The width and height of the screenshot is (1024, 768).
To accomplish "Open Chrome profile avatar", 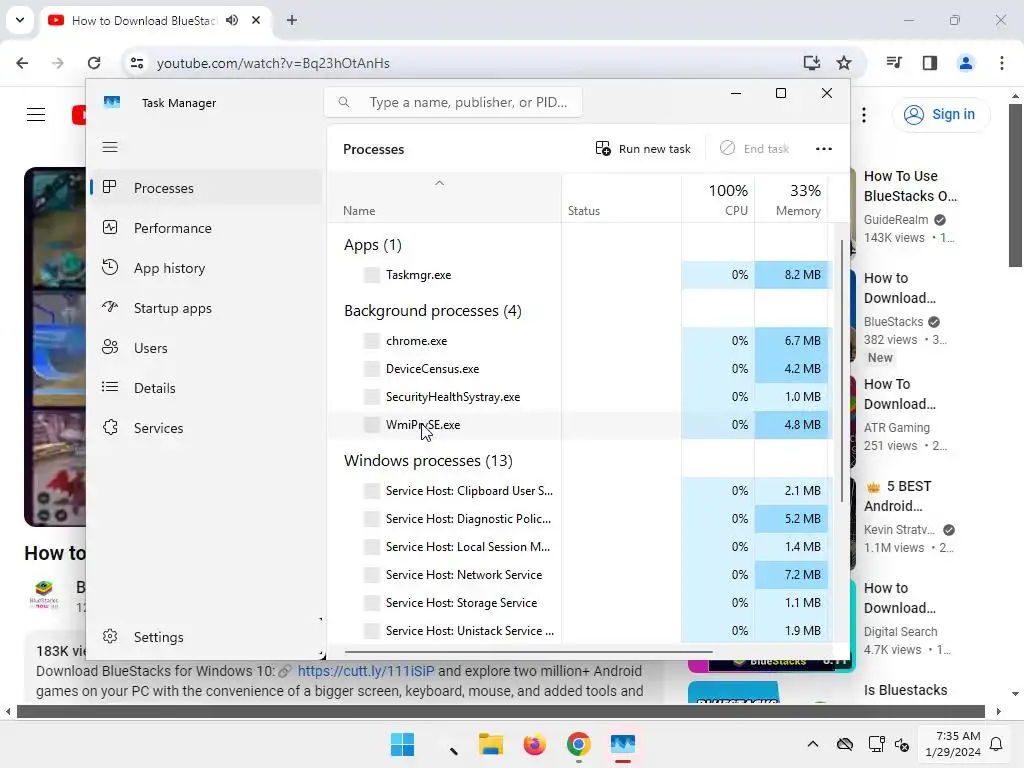I will click(x=965, y=63).
